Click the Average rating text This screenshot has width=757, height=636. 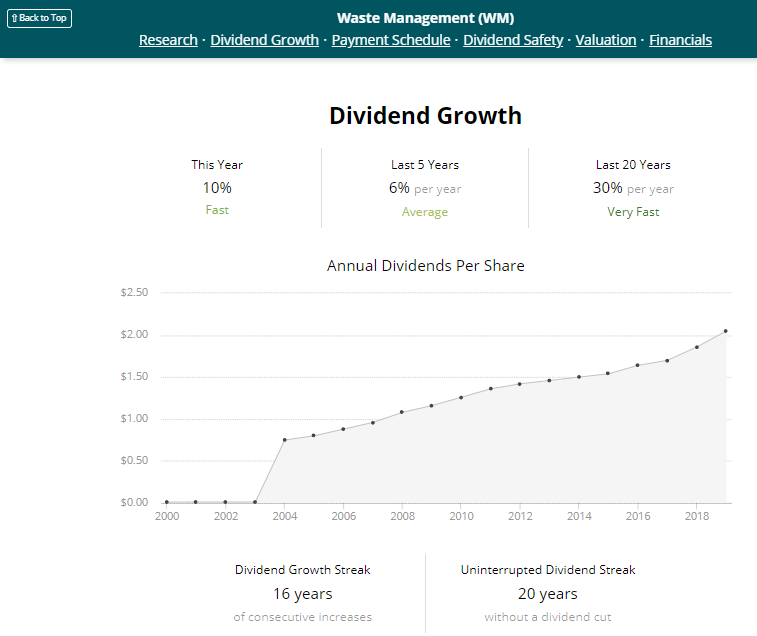425,212
